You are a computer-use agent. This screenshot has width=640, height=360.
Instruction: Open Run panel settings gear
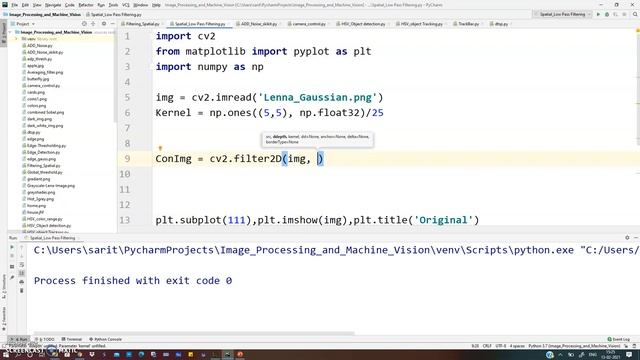click(627, 238)
